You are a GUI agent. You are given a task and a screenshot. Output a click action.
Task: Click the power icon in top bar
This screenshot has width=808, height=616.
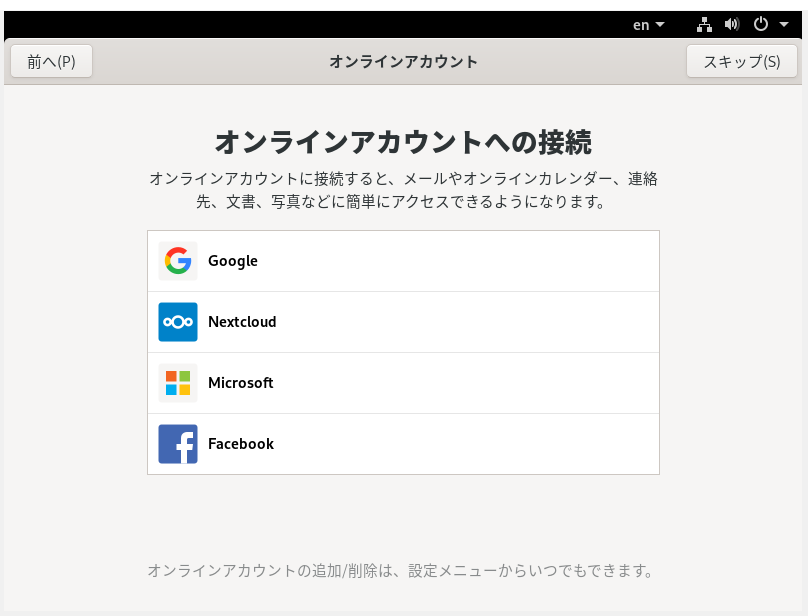coord(761,24)
